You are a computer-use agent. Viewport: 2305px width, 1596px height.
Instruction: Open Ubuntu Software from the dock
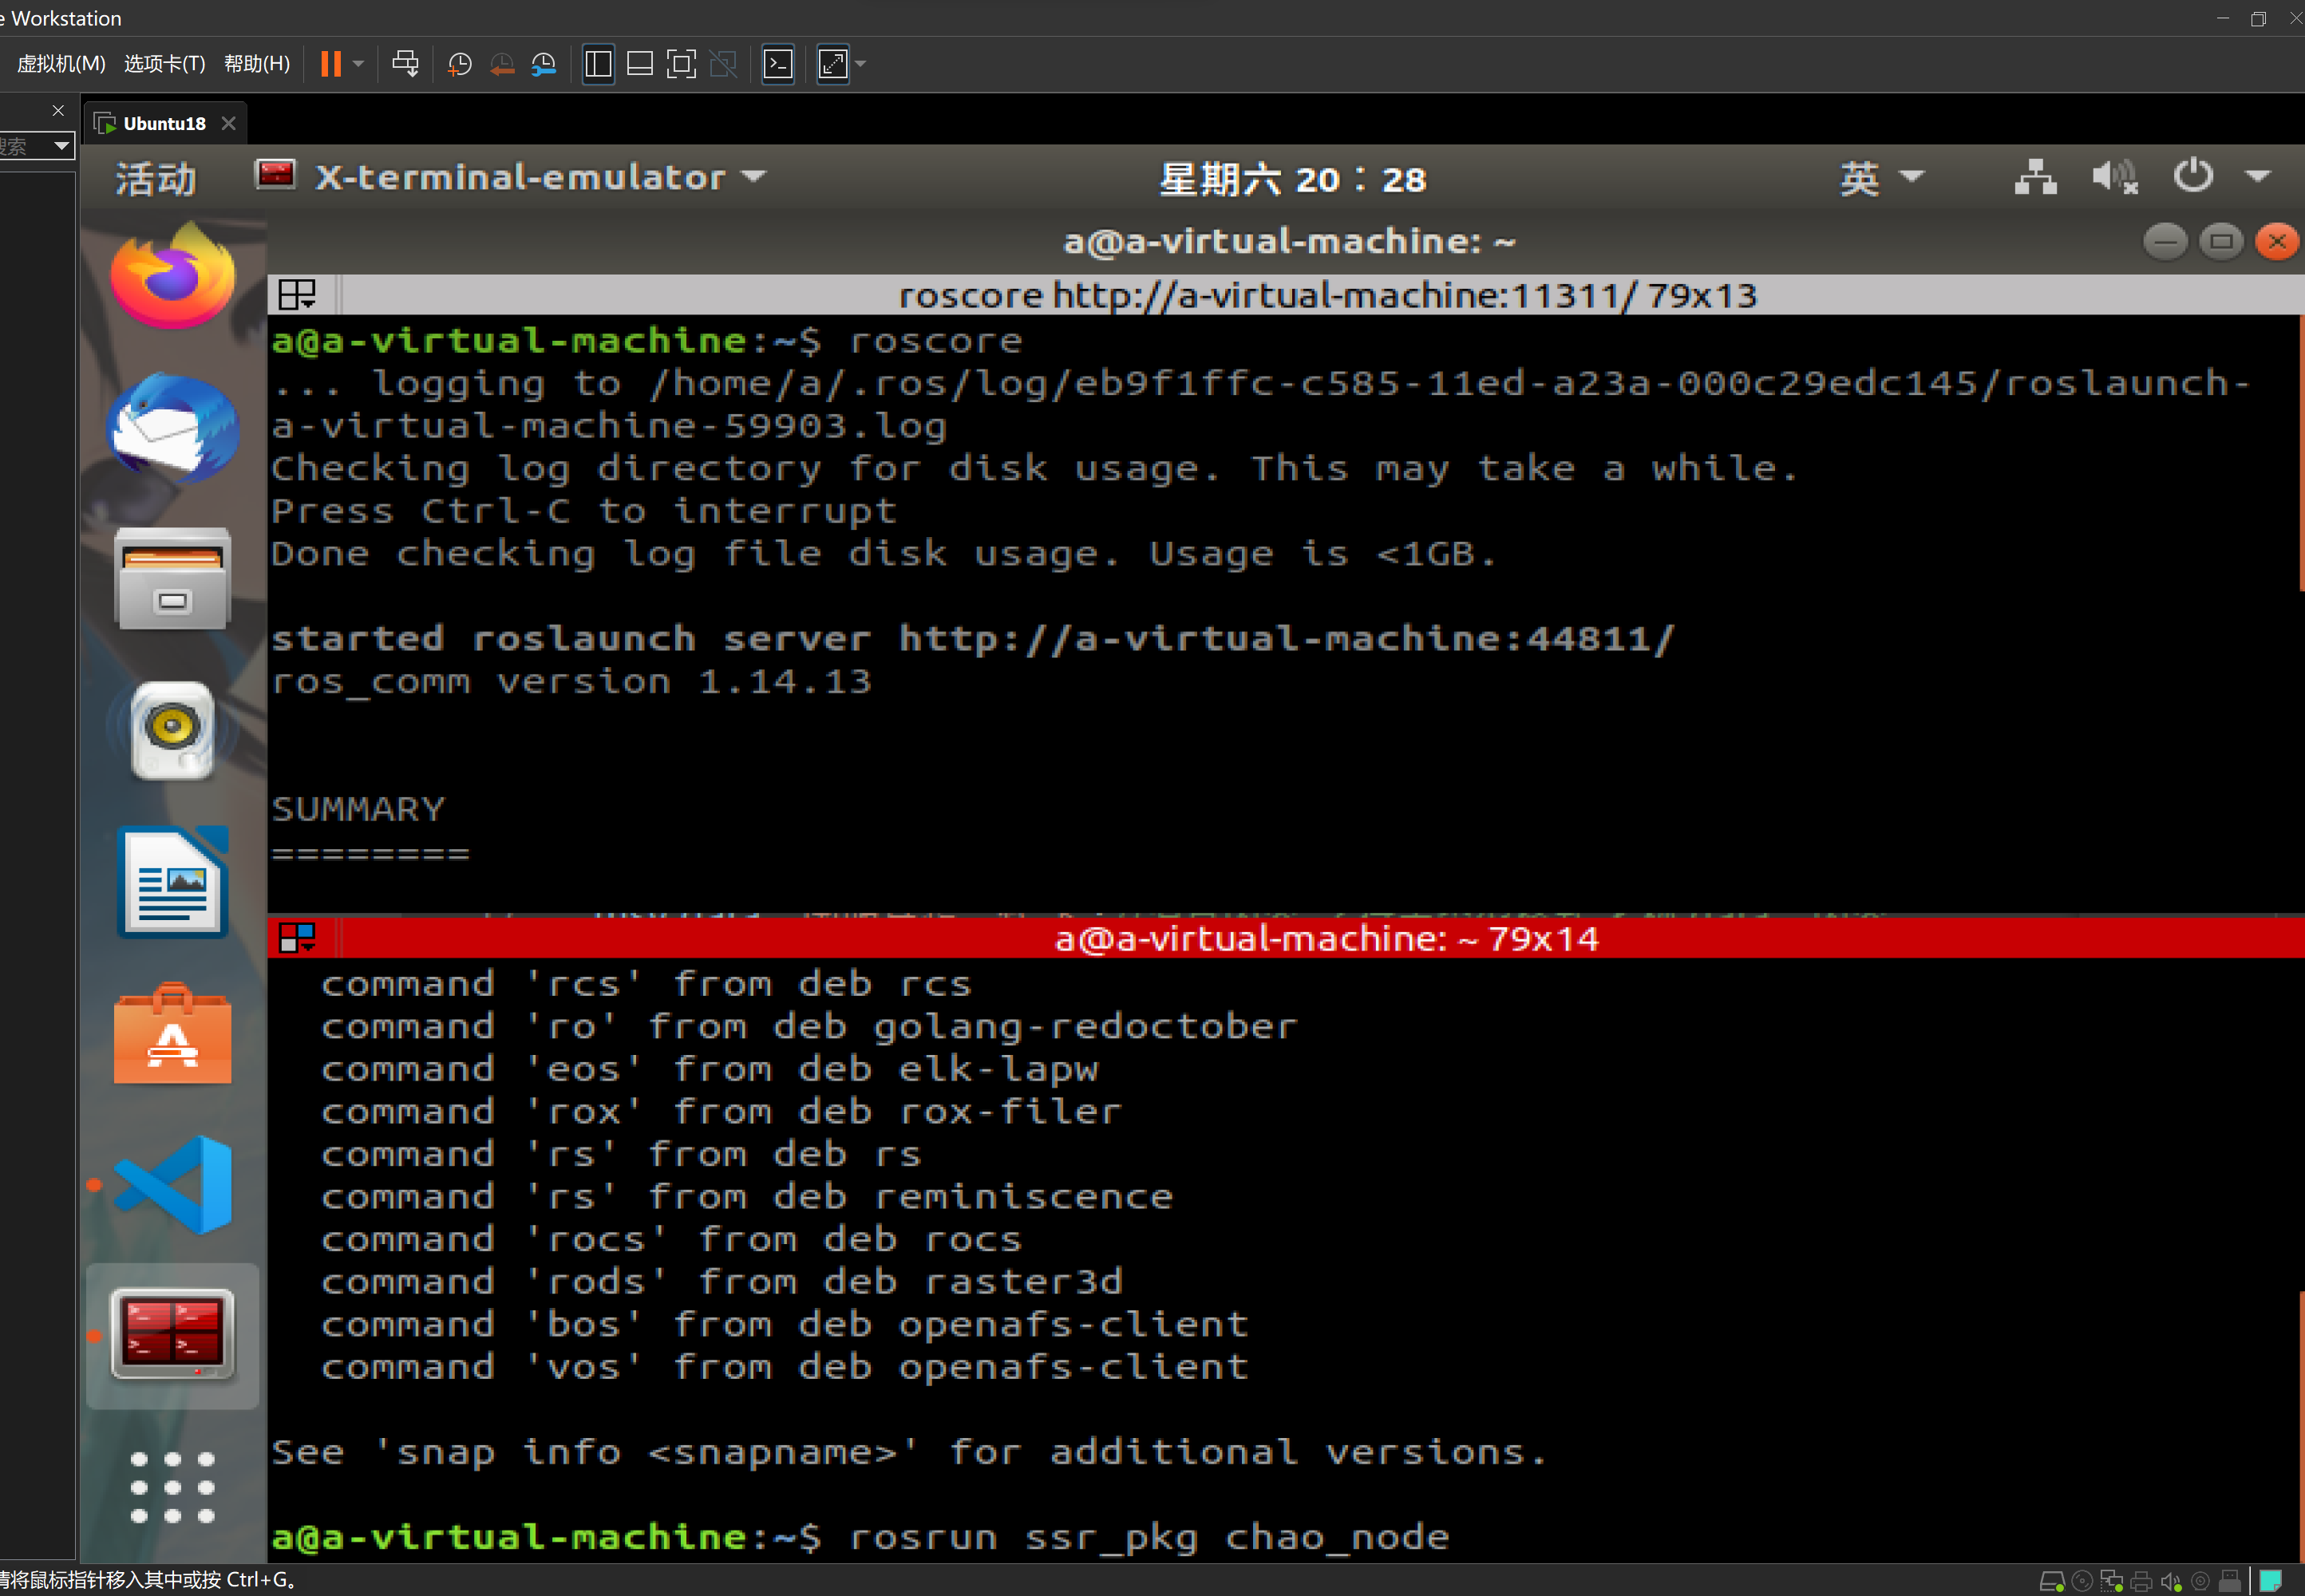172,1033
